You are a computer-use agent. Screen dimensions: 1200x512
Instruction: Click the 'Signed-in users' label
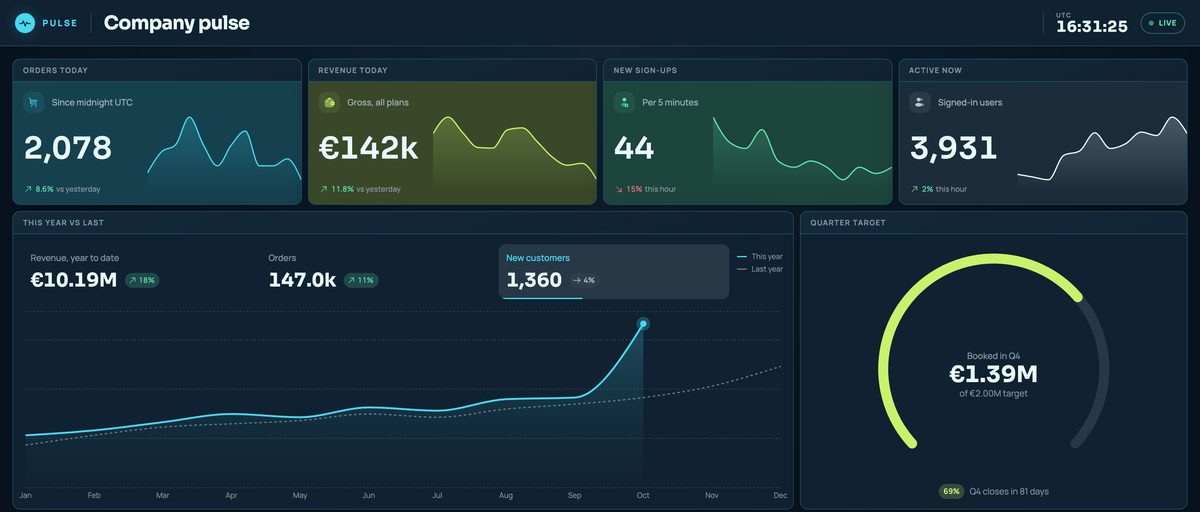(x=970, y=102)
